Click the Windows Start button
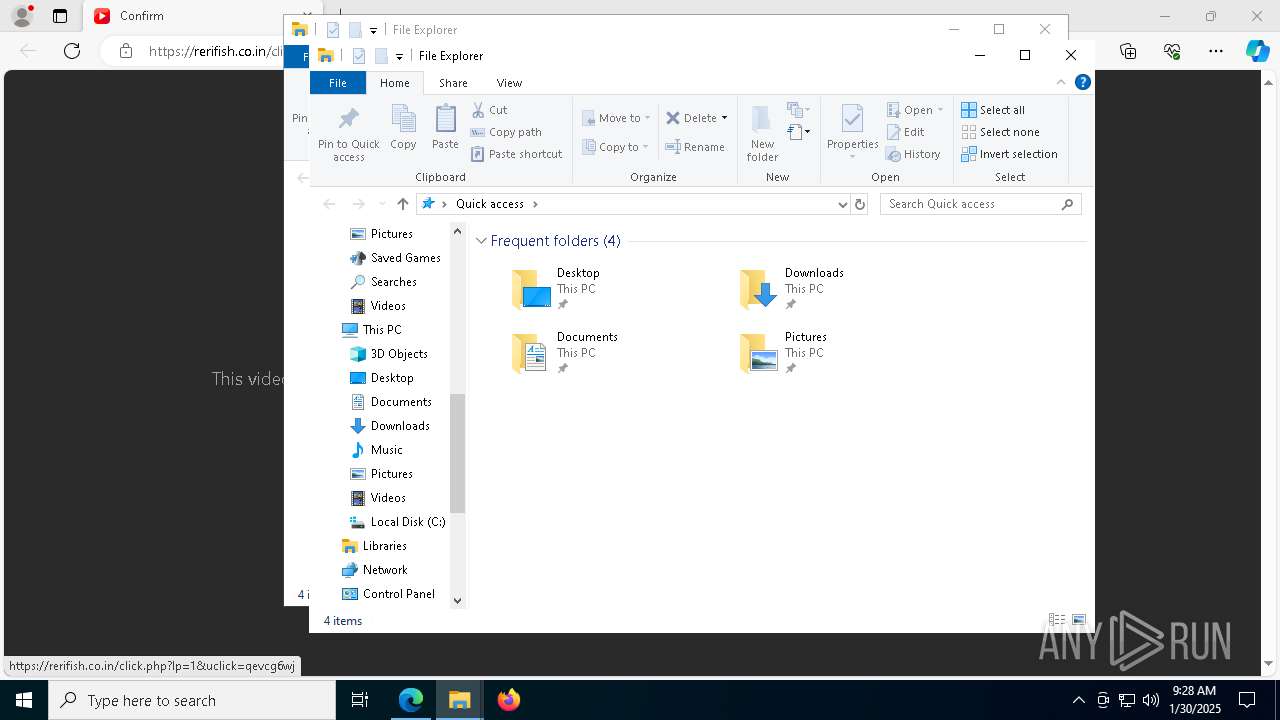 24,700
